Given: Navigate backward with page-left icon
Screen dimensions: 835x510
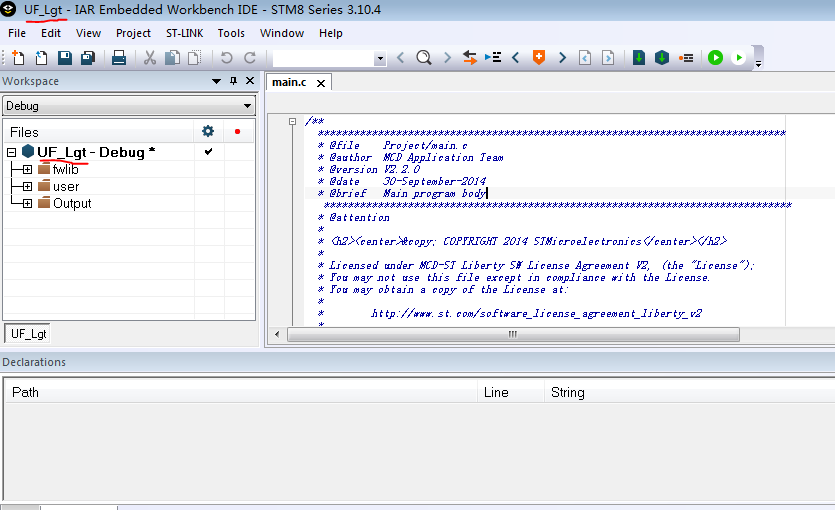Looking at the screenshot, I should 585,57.
